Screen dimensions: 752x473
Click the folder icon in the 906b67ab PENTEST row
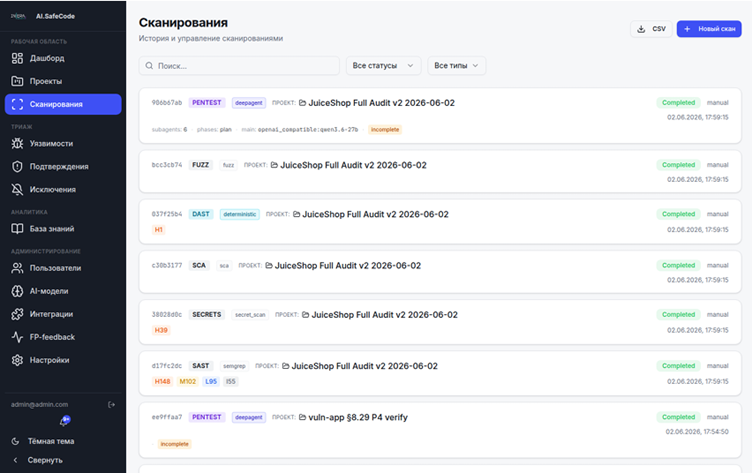click(x=303, y=103)
